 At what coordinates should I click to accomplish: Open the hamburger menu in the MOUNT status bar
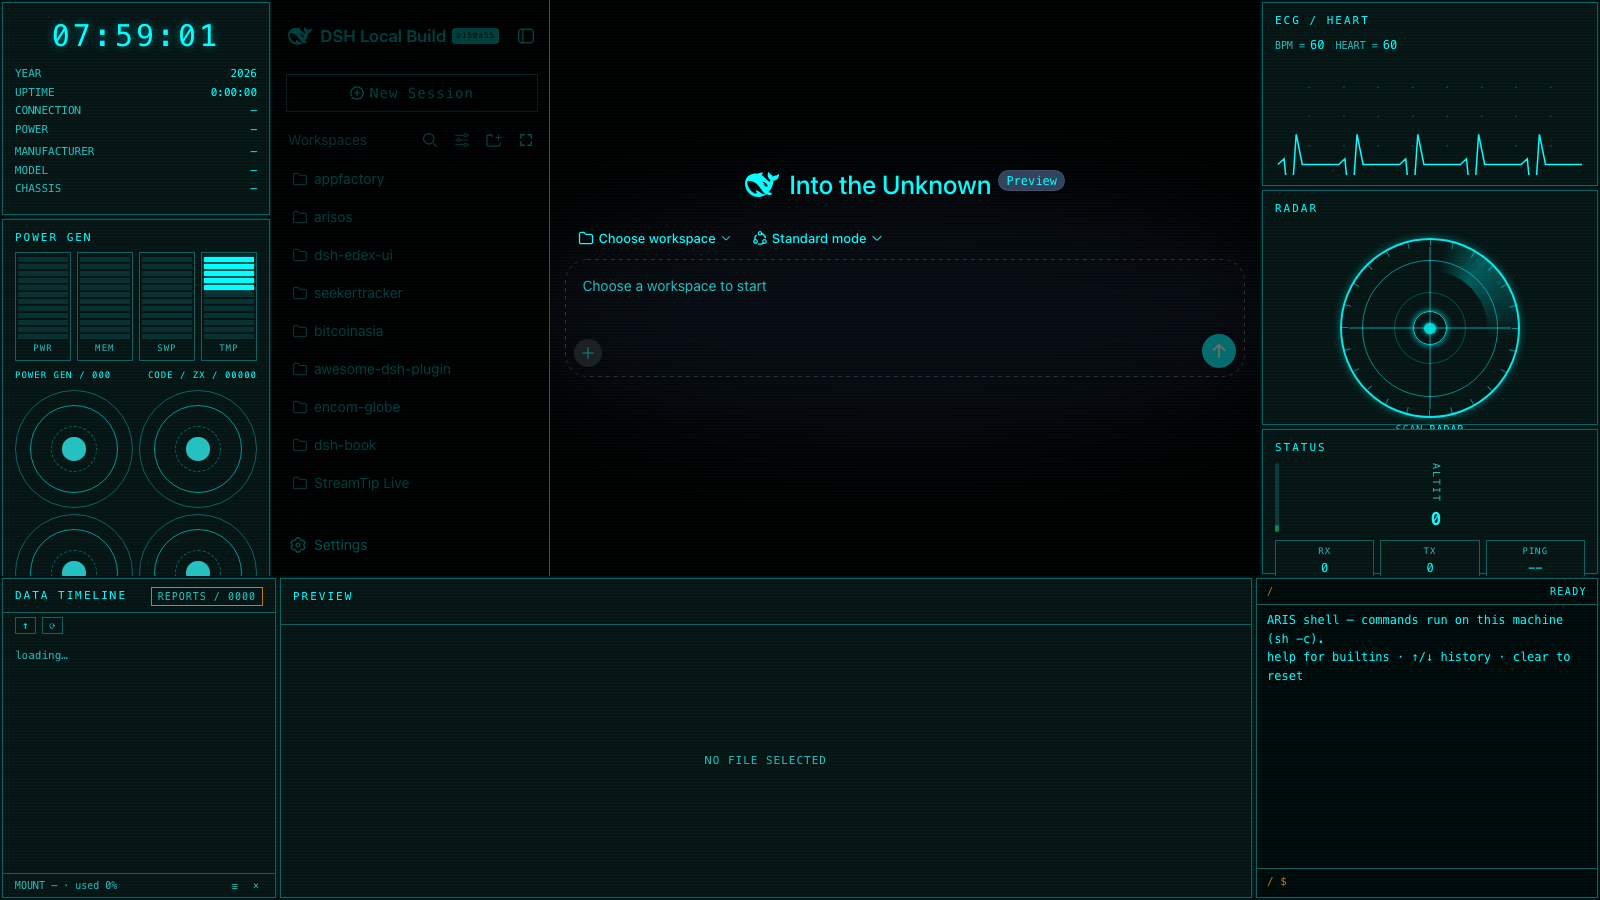tap(235, 886)
